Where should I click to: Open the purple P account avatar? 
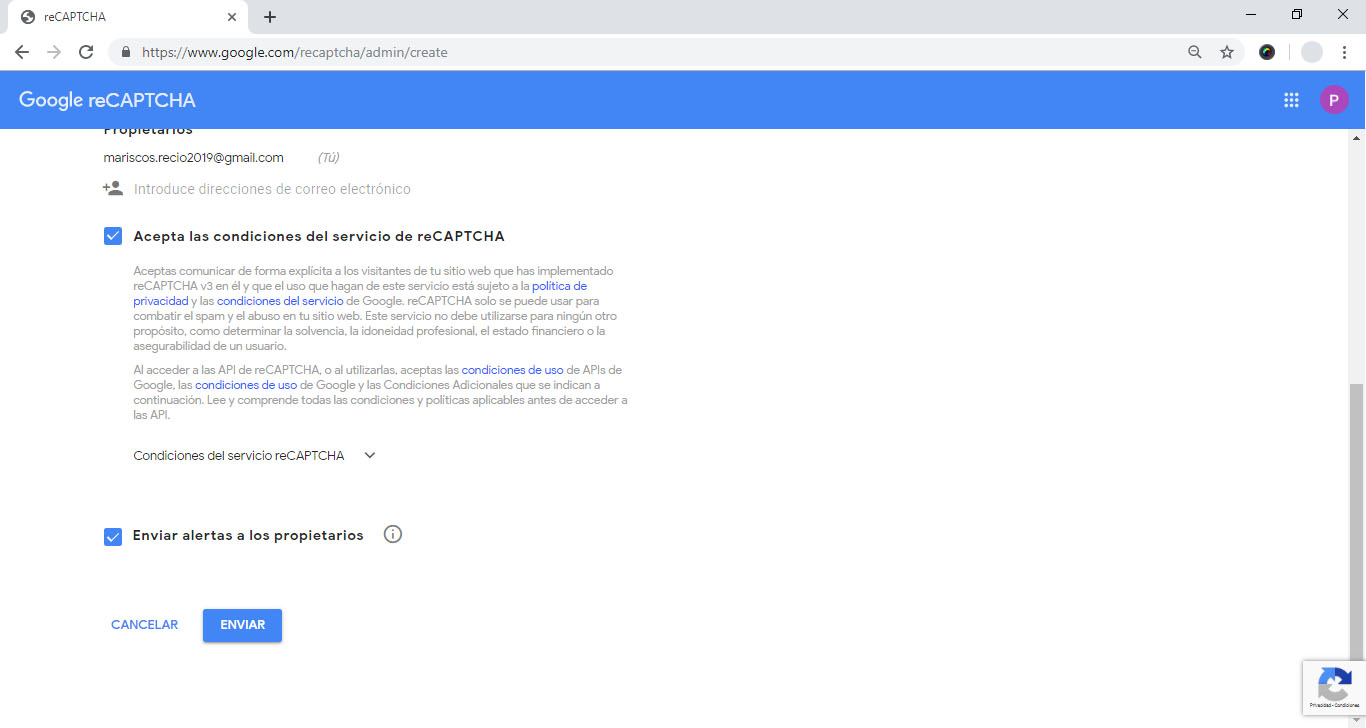coord(1334,100)
